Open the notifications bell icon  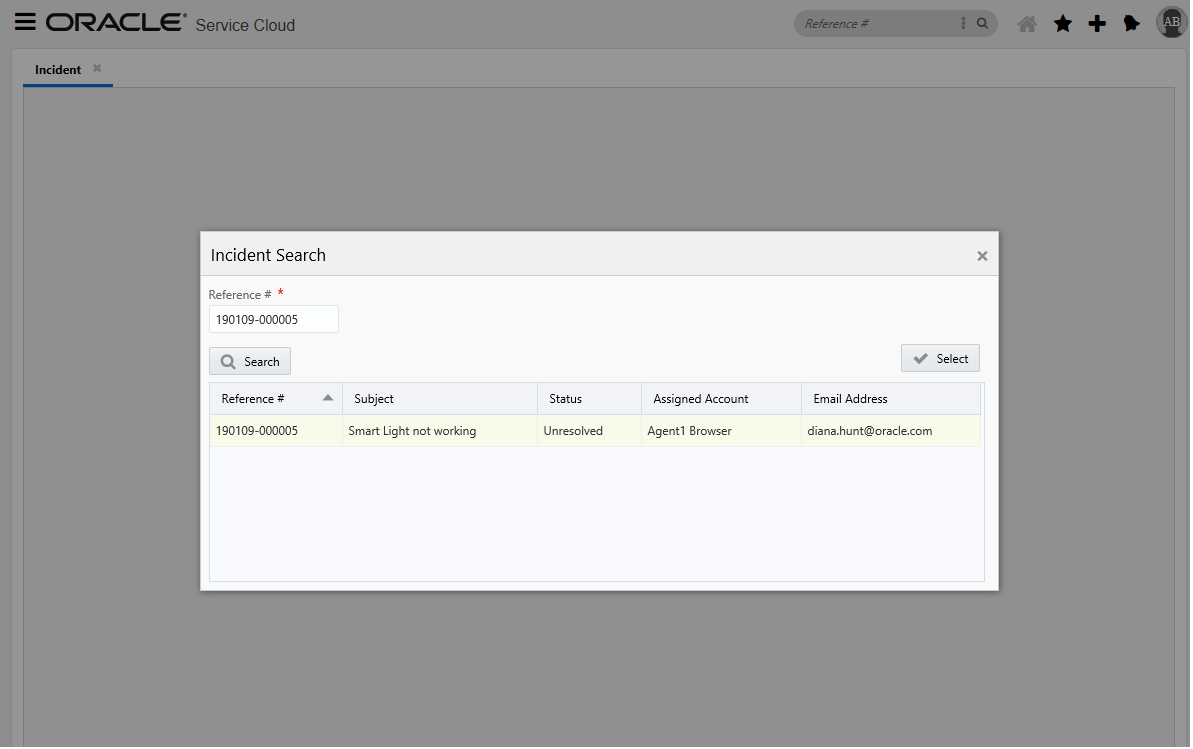tap(1131, 23)
